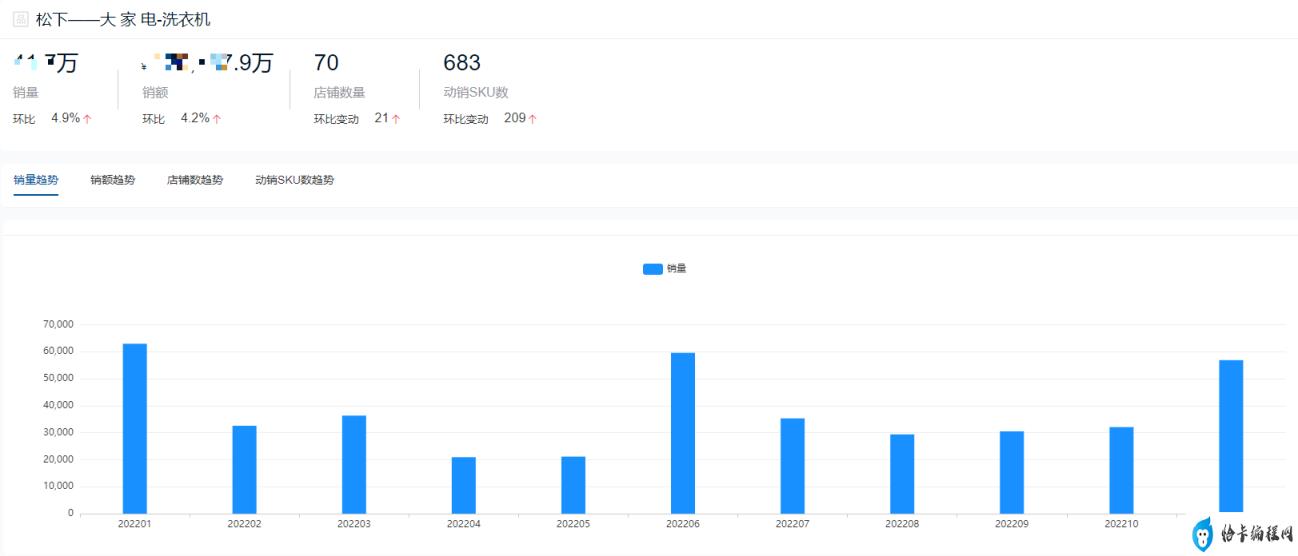Viewport: 1298px width, 556px height.
Task: Click the 店铺数量 value 70
Action: [x=326, y=63]
